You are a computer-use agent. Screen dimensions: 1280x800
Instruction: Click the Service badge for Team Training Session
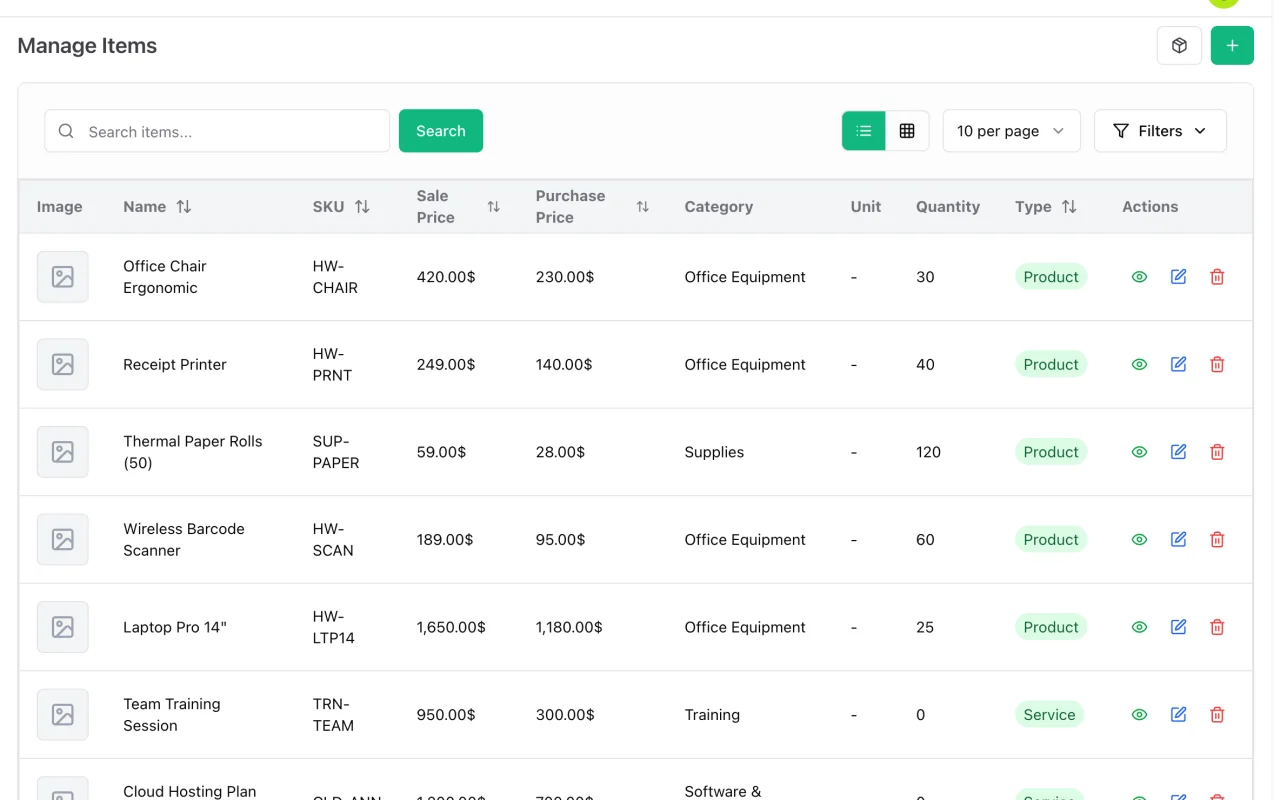(x=1049, y=715)
